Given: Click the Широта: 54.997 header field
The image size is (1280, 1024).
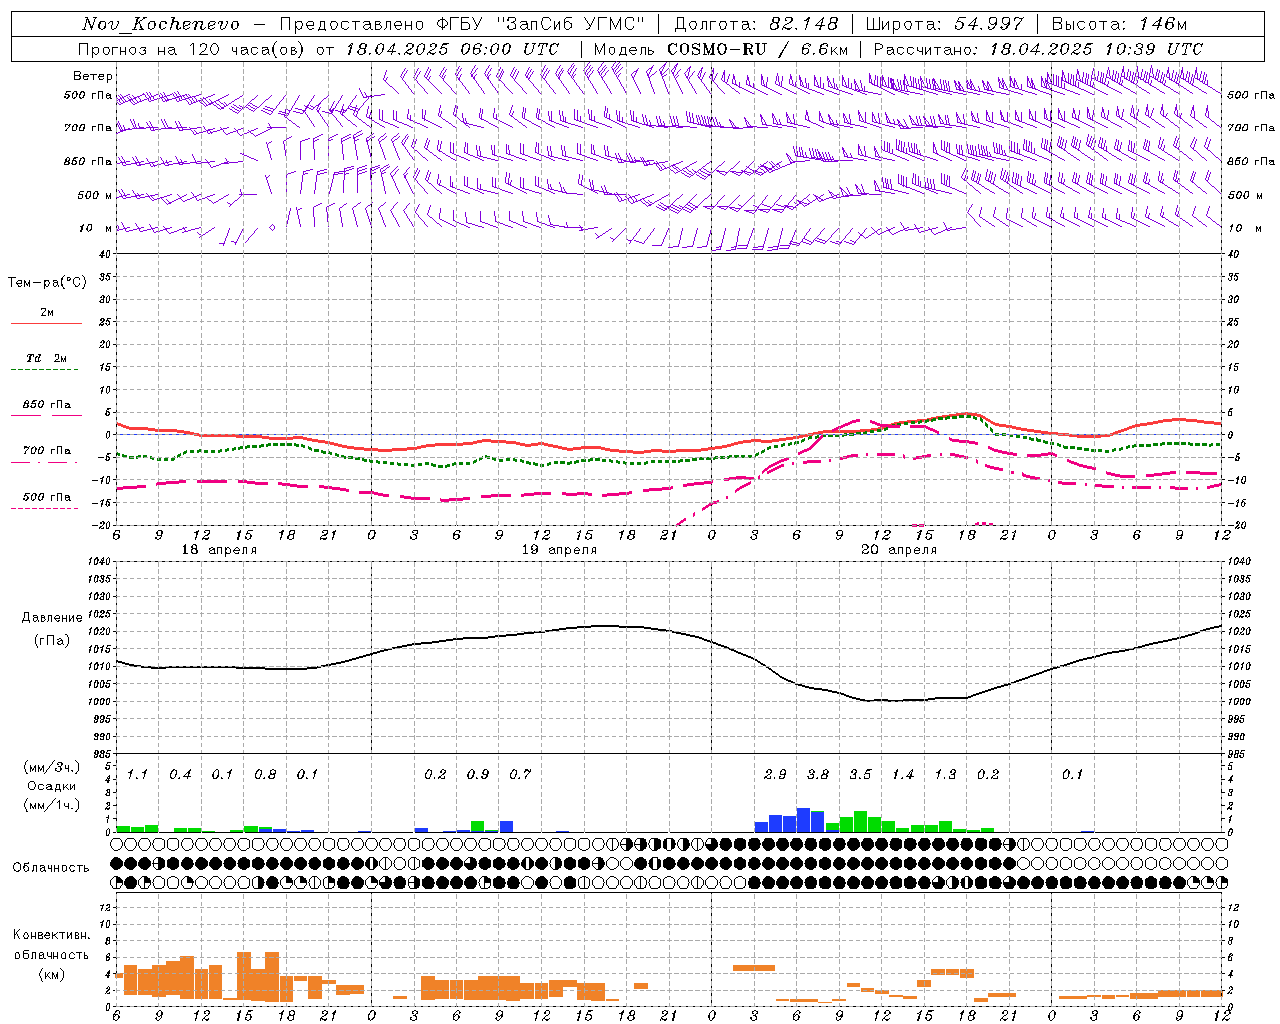Looking at the screenshot, I should 944,24.
